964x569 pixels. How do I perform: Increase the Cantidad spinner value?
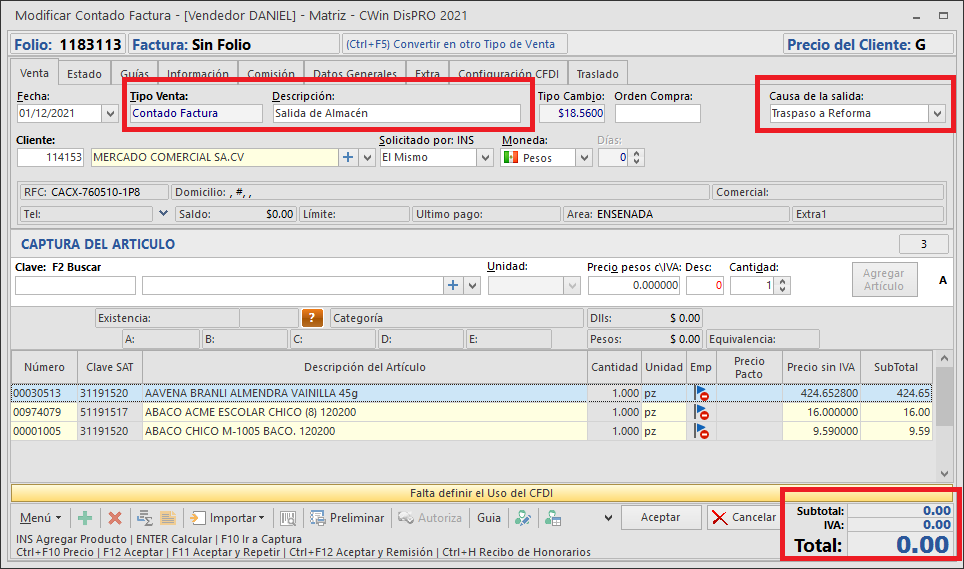point(782,281)
